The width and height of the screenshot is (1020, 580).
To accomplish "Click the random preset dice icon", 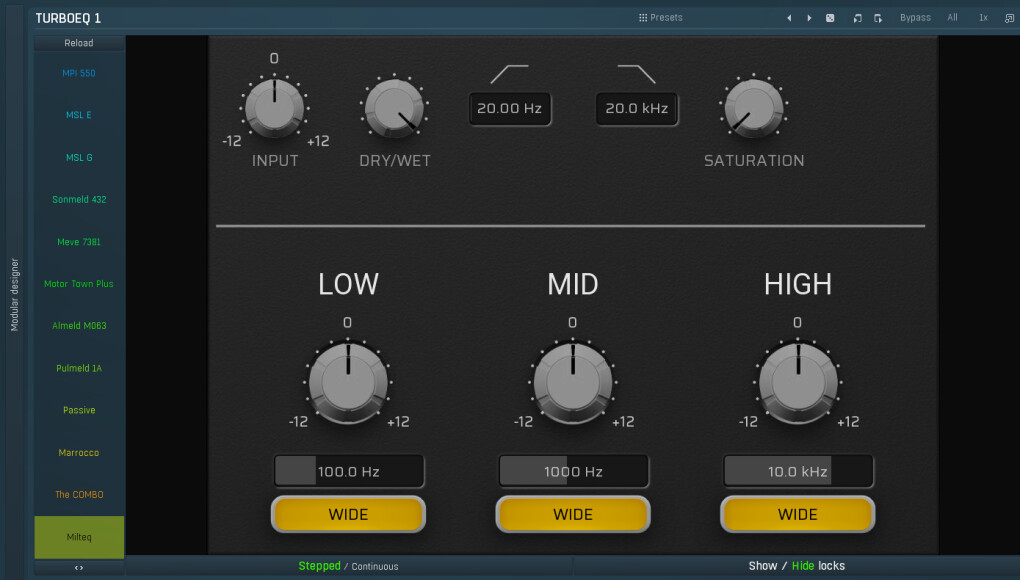I will [x=830, y=18].
